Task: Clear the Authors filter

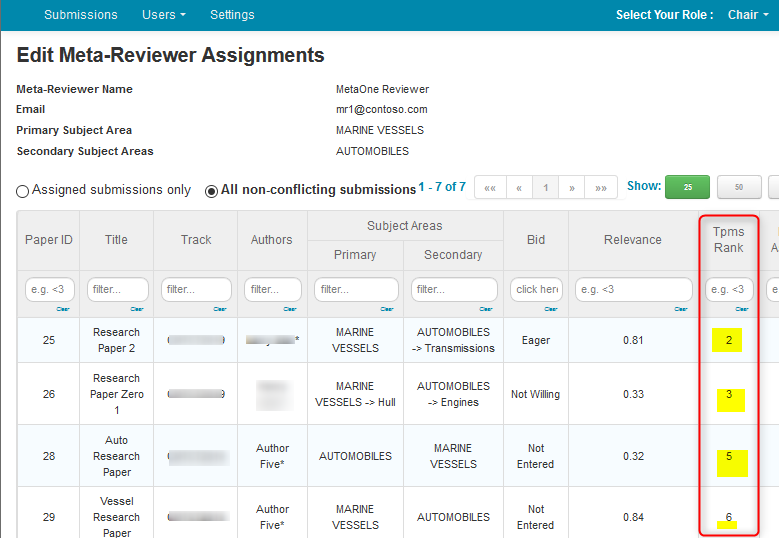Action: pos(290,309)
